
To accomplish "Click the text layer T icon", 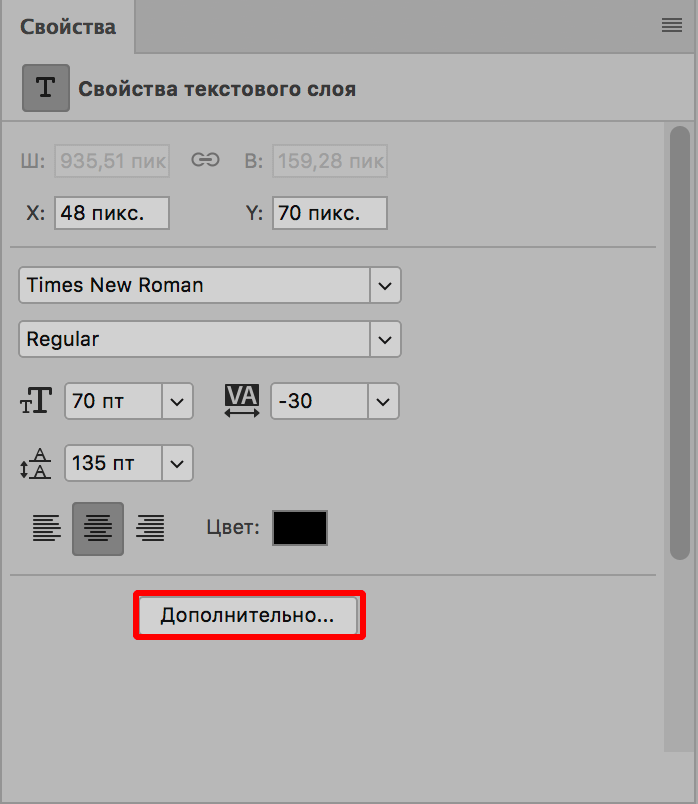I will 46,88.
